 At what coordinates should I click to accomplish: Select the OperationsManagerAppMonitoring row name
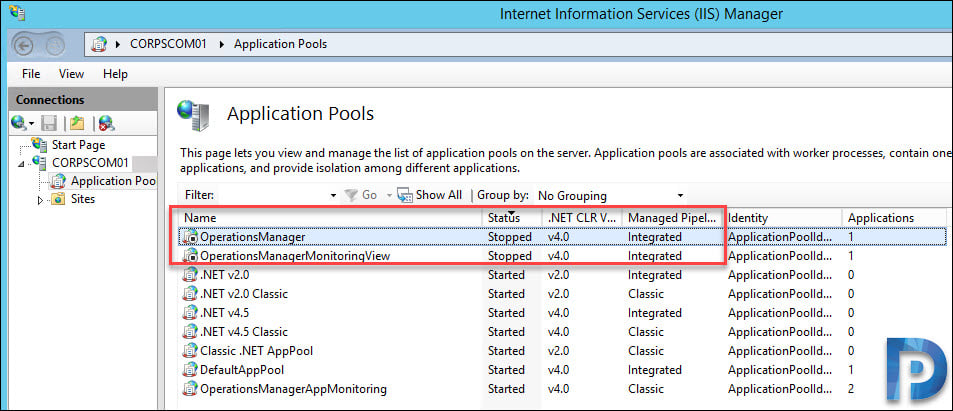294,389
